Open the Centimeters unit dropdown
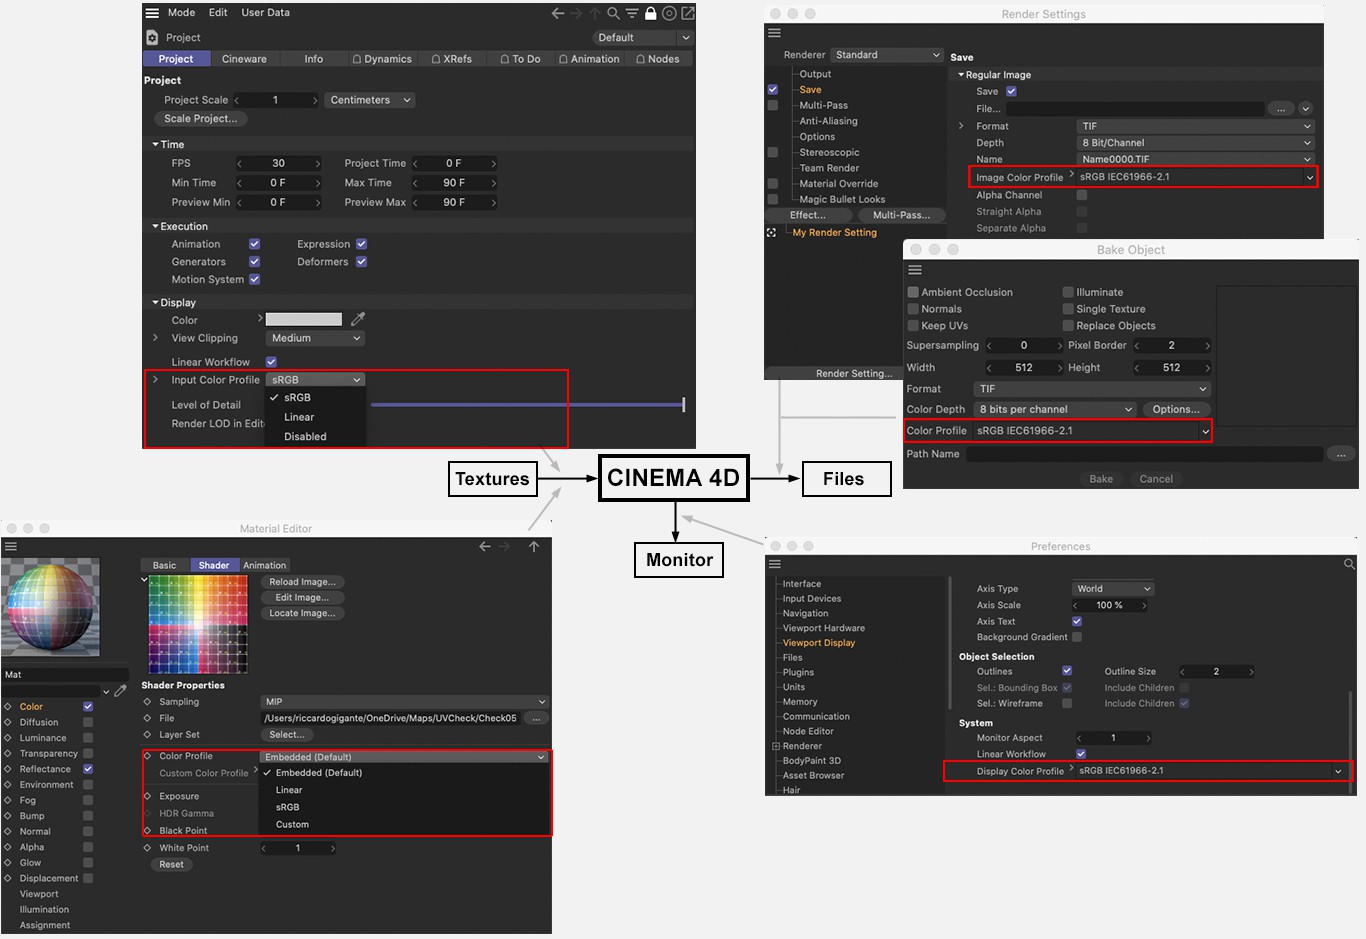 (369, 100)
